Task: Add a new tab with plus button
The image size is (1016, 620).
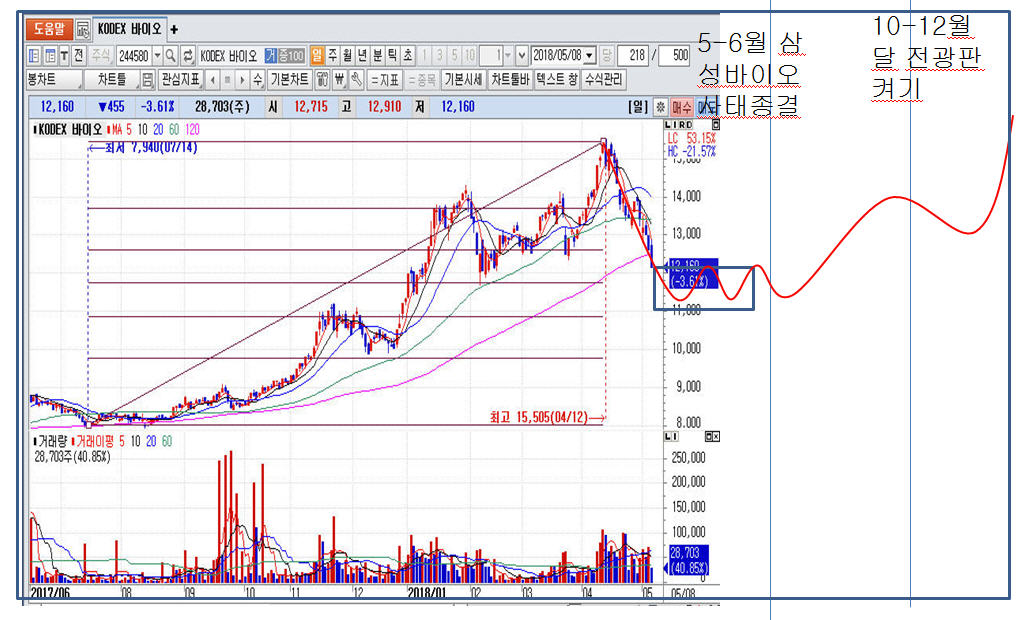Action: click(x=174, y=30)
